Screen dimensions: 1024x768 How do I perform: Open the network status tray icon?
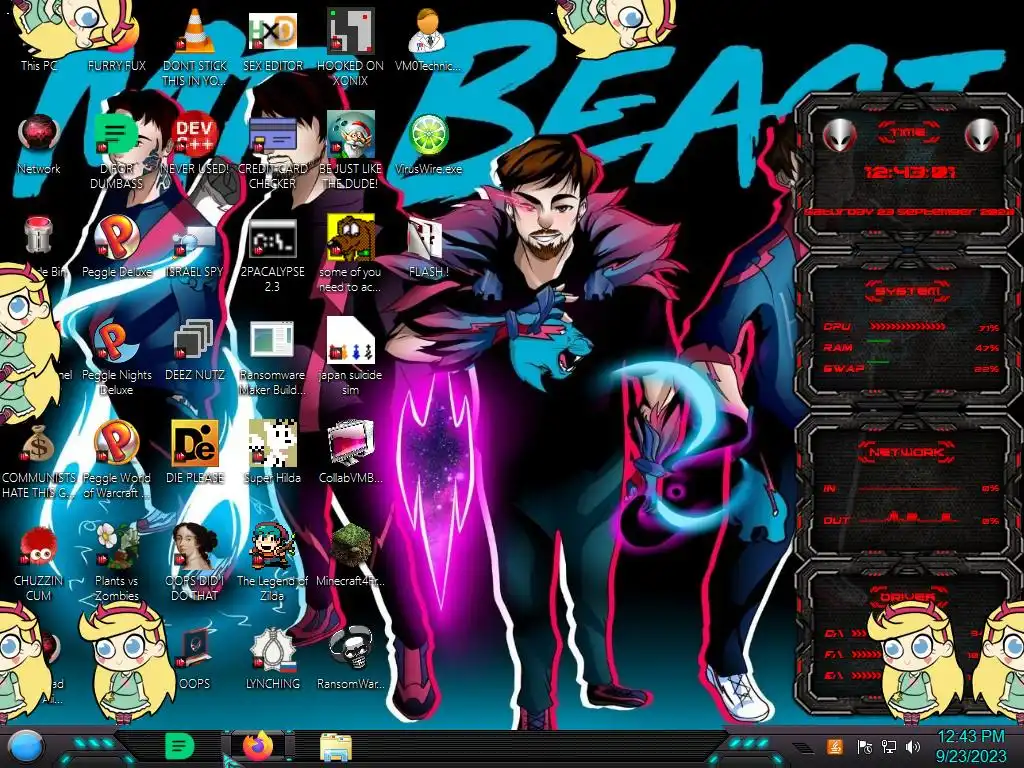pos(889,746)
